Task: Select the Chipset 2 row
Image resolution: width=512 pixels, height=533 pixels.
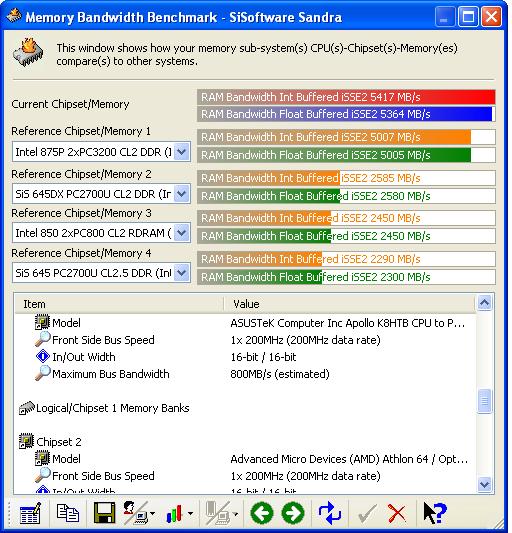Action: tap(245, 442)
